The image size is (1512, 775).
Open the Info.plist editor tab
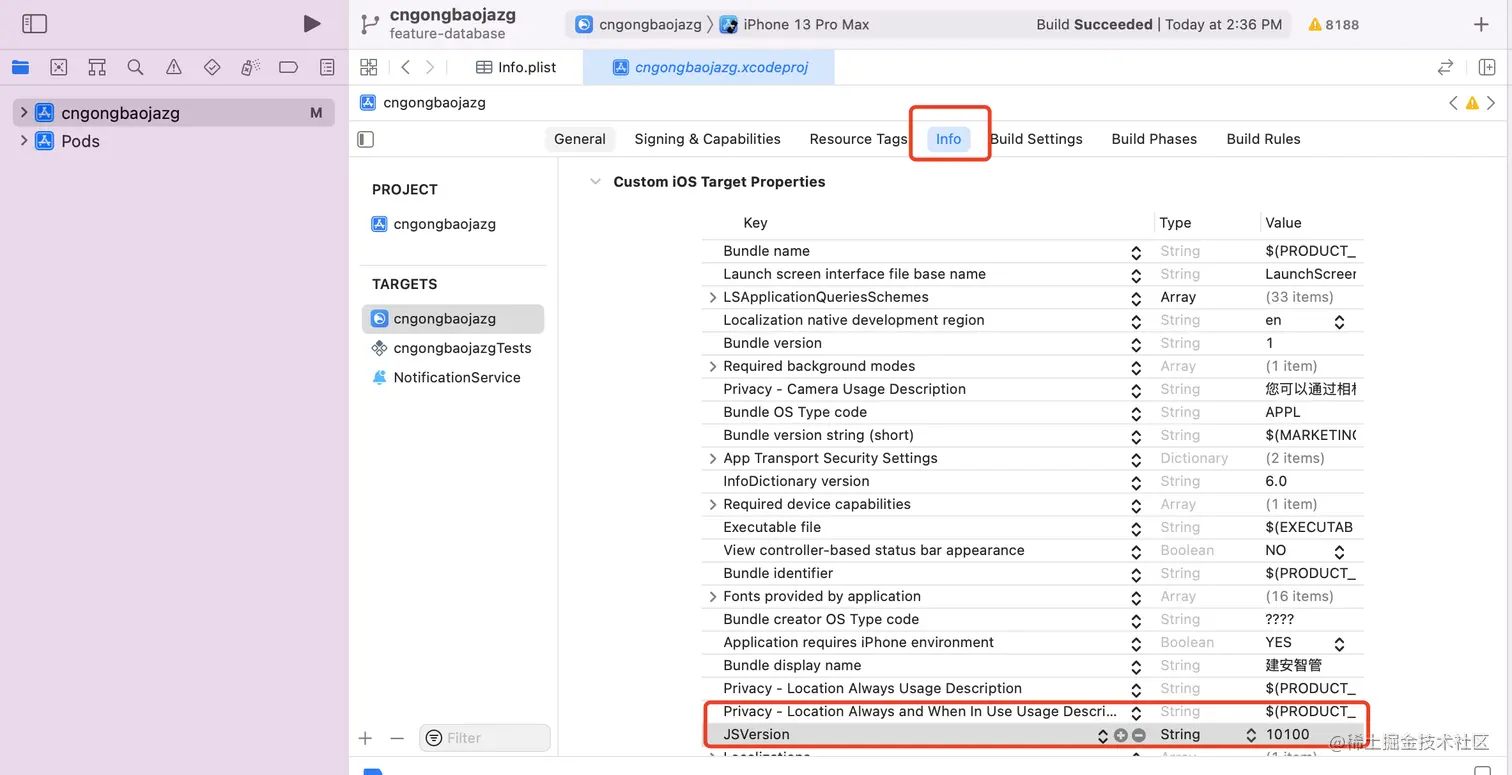(x=516, y=67)
